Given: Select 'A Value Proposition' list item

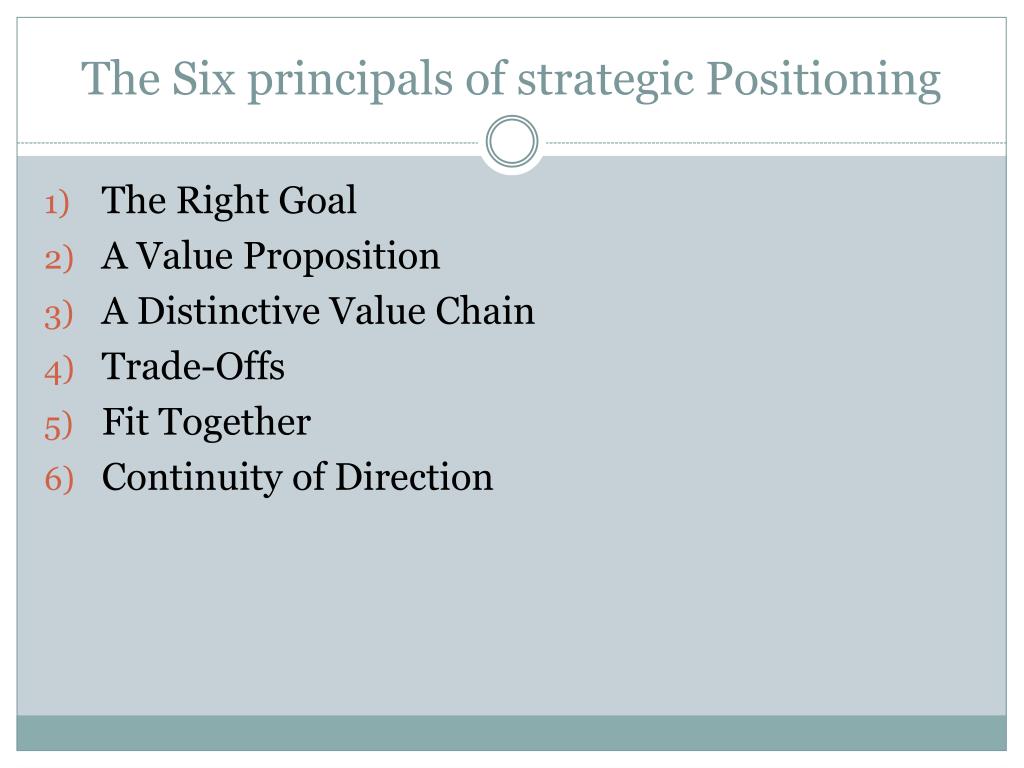Looking at the screenshot, I should point(271,255).
